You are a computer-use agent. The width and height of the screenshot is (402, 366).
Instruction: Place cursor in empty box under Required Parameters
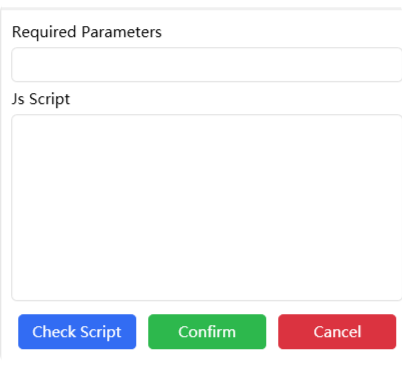tap(207, 65)
